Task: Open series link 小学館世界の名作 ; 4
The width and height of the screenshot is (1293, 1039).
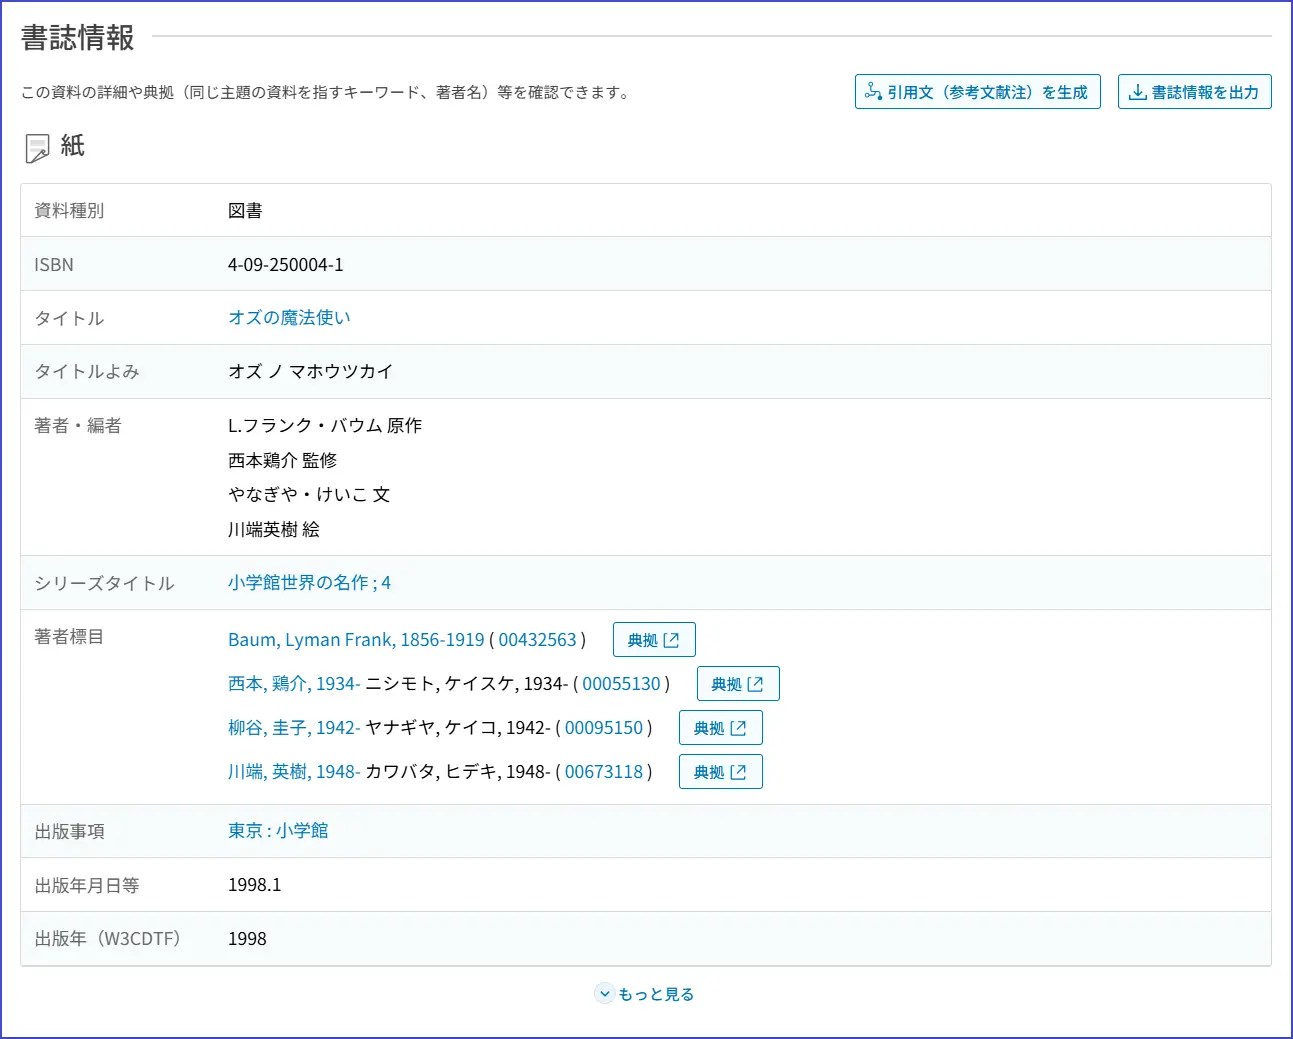Action: click(309, 583)
